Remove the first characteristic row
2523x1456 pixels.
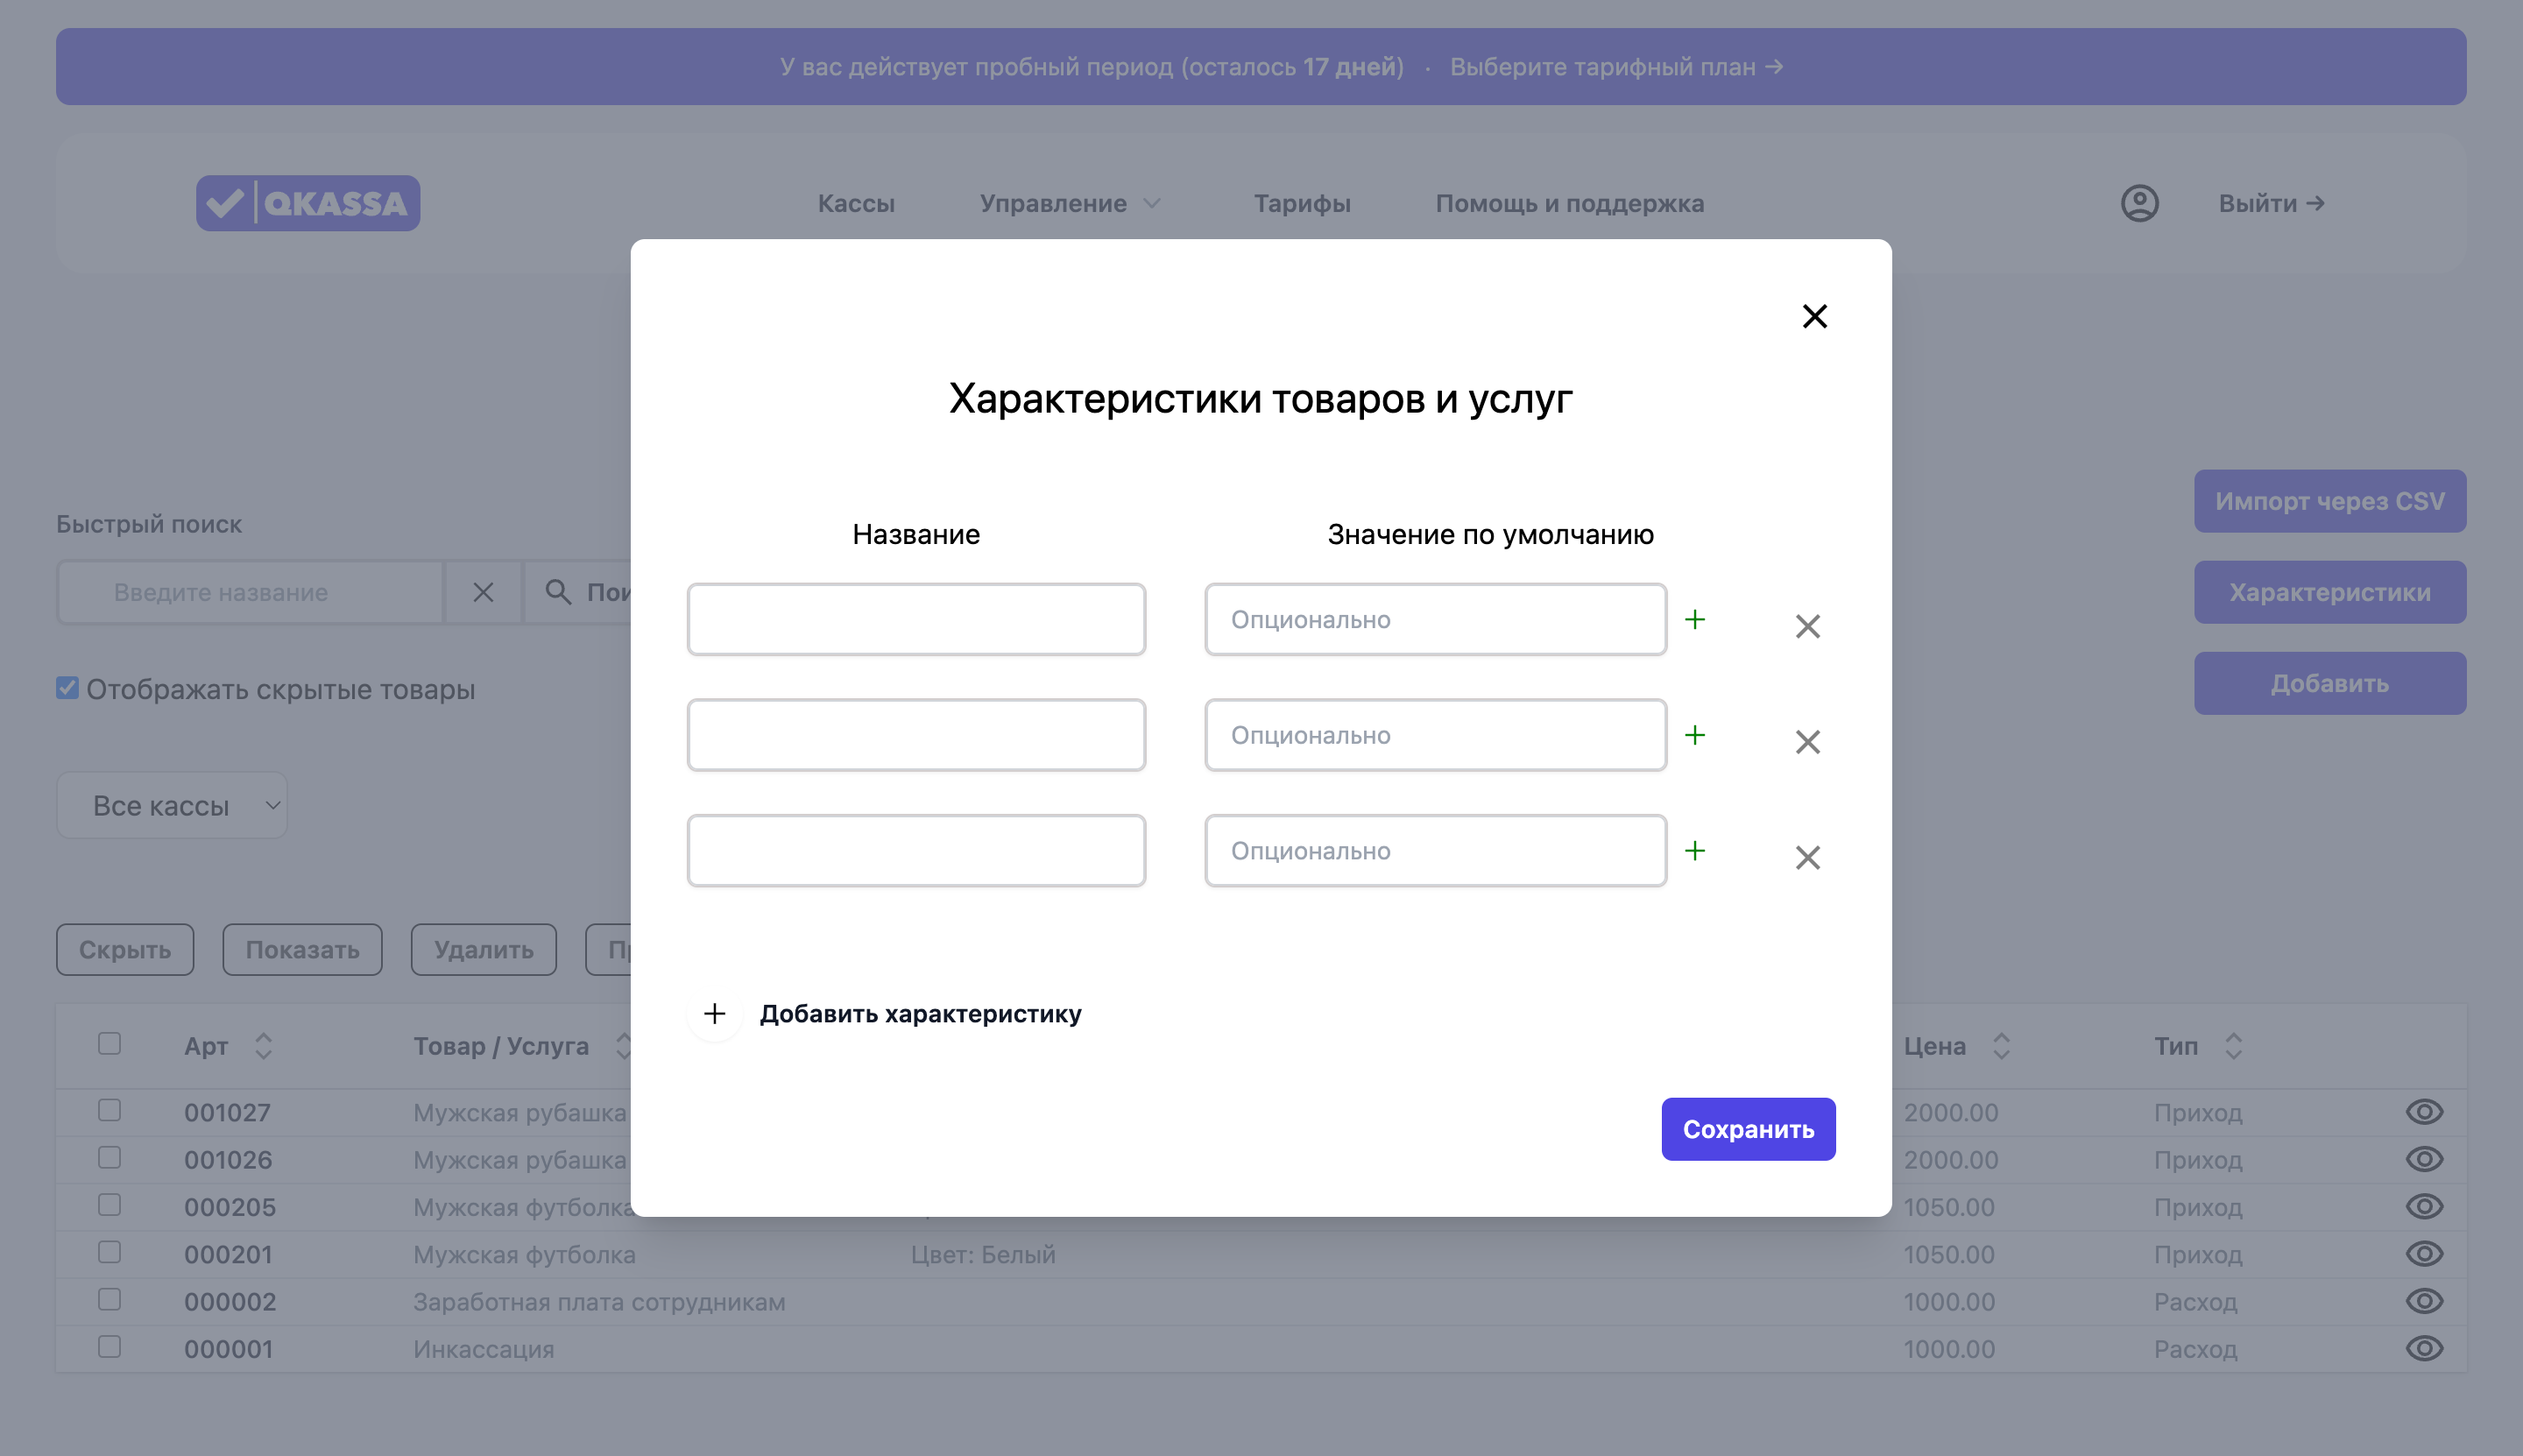1807,626
